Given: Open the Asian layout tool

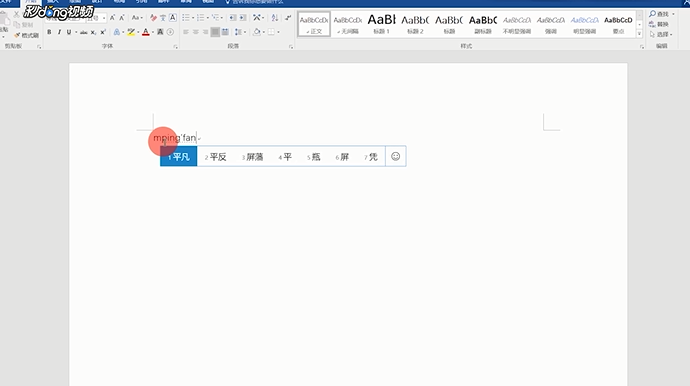Looking at the screenshot, I should tap(258, 18).
